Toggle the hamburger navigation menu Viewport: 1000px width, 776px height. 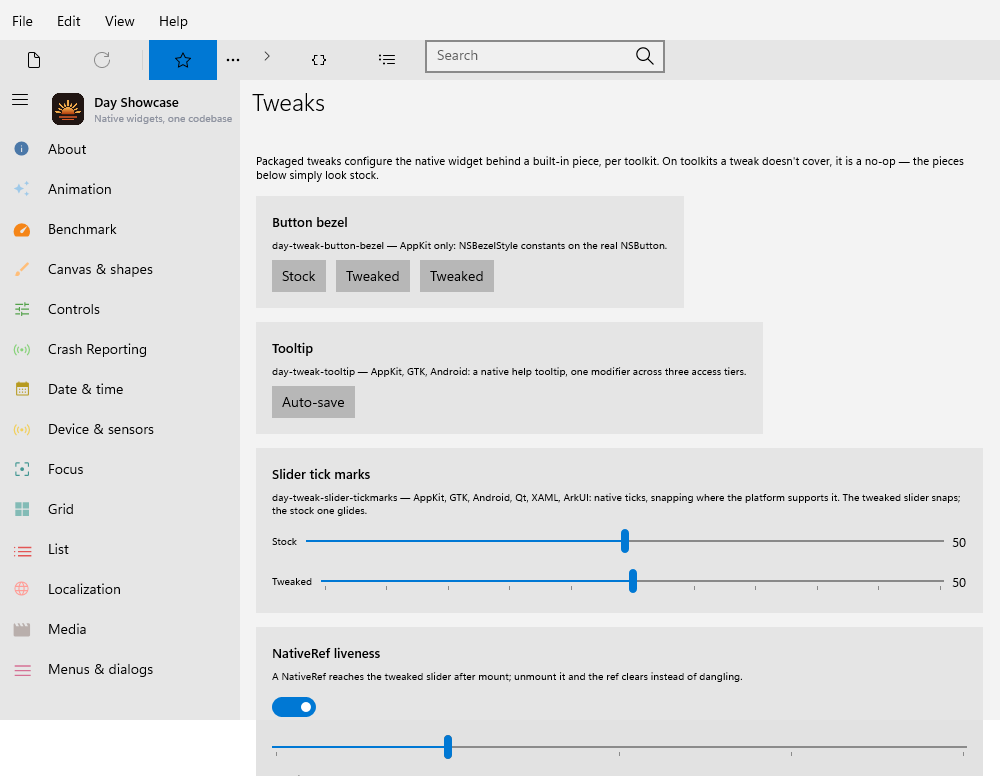tap(20, 99)
